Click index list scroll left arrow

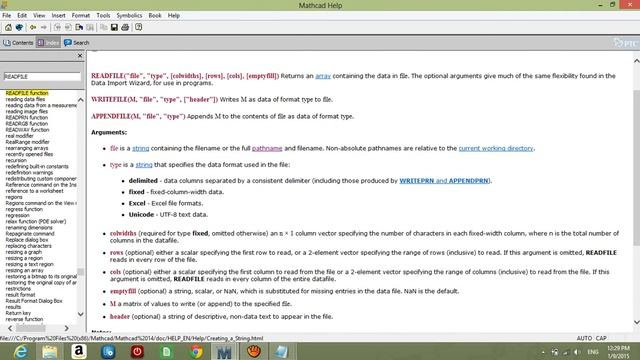tap(10, 328)
